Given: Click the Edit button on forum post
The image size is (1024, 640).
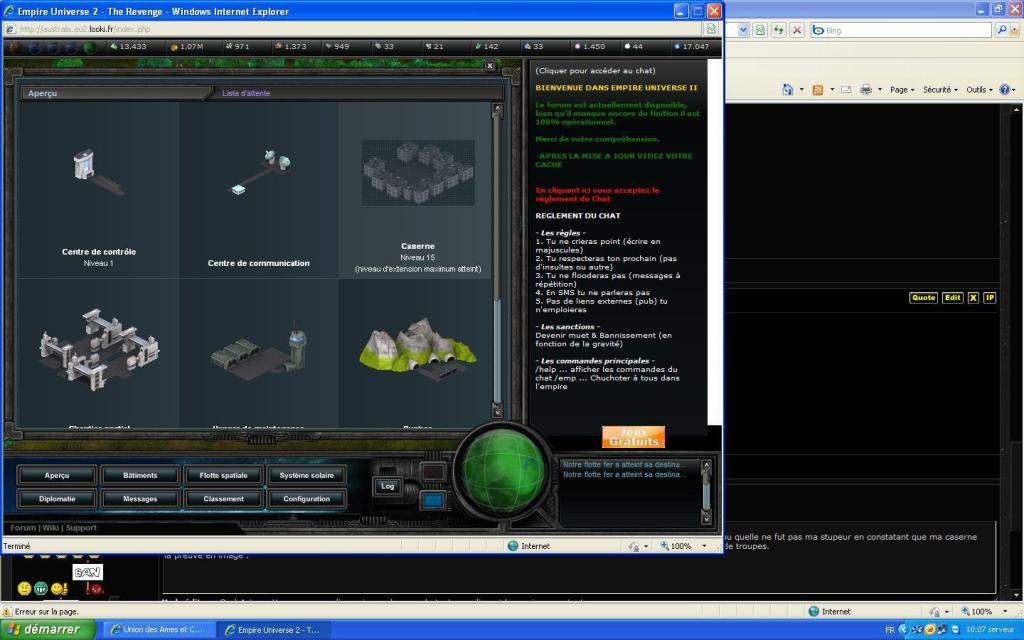Looking at the screenshot, I should pyautogui.click(x=953, y=298).
